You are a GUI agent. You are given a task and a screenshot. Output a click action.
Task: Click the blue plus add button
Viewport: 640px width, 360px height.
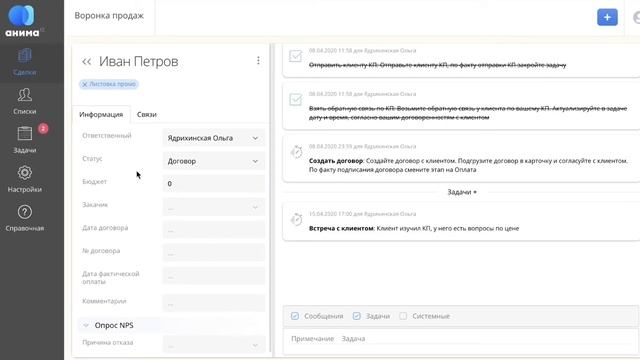pyautogui.click(x=607, y=17)
